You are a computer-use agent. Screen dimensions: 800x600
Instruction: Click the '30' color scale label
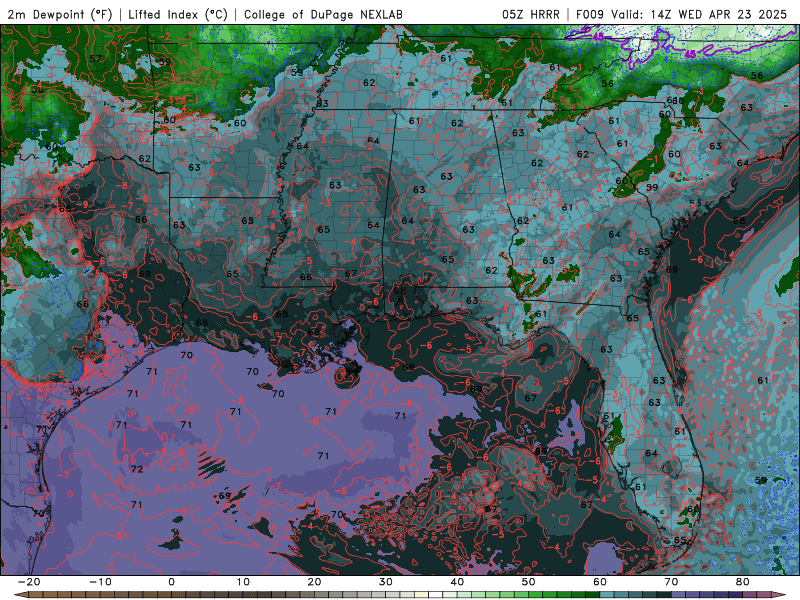386,582
